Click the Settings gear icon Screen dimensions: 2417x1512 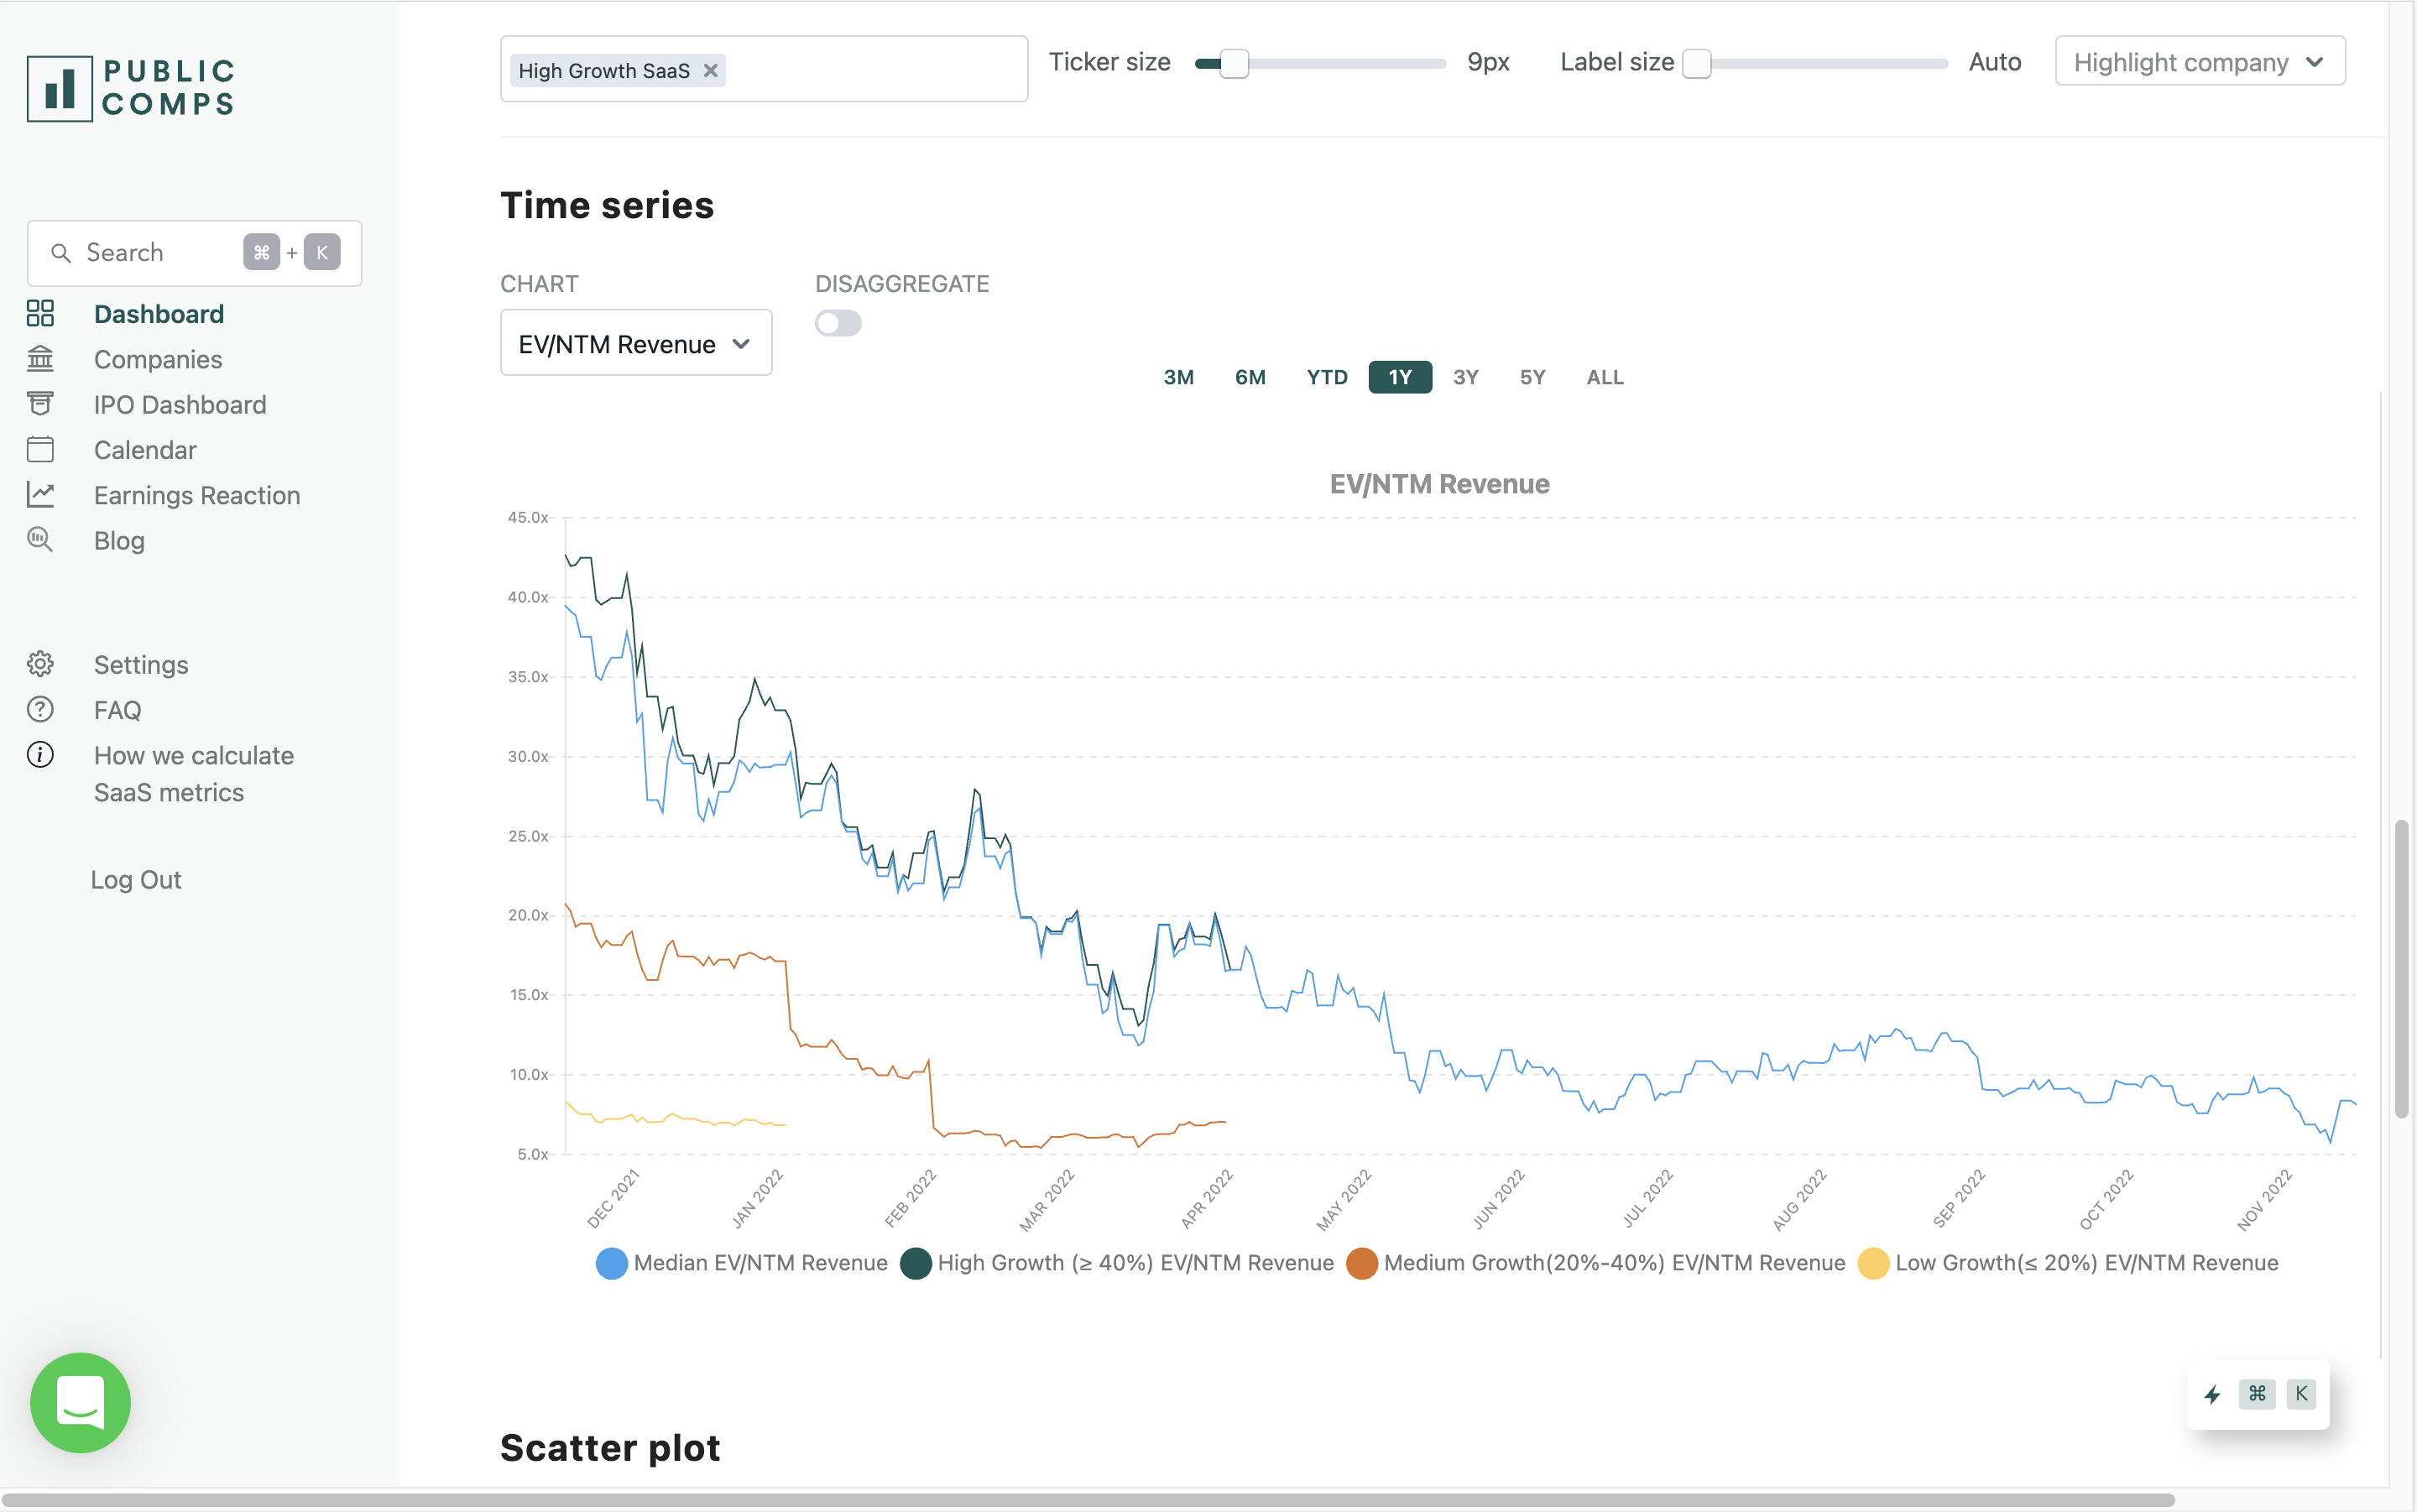coord(40,664)
